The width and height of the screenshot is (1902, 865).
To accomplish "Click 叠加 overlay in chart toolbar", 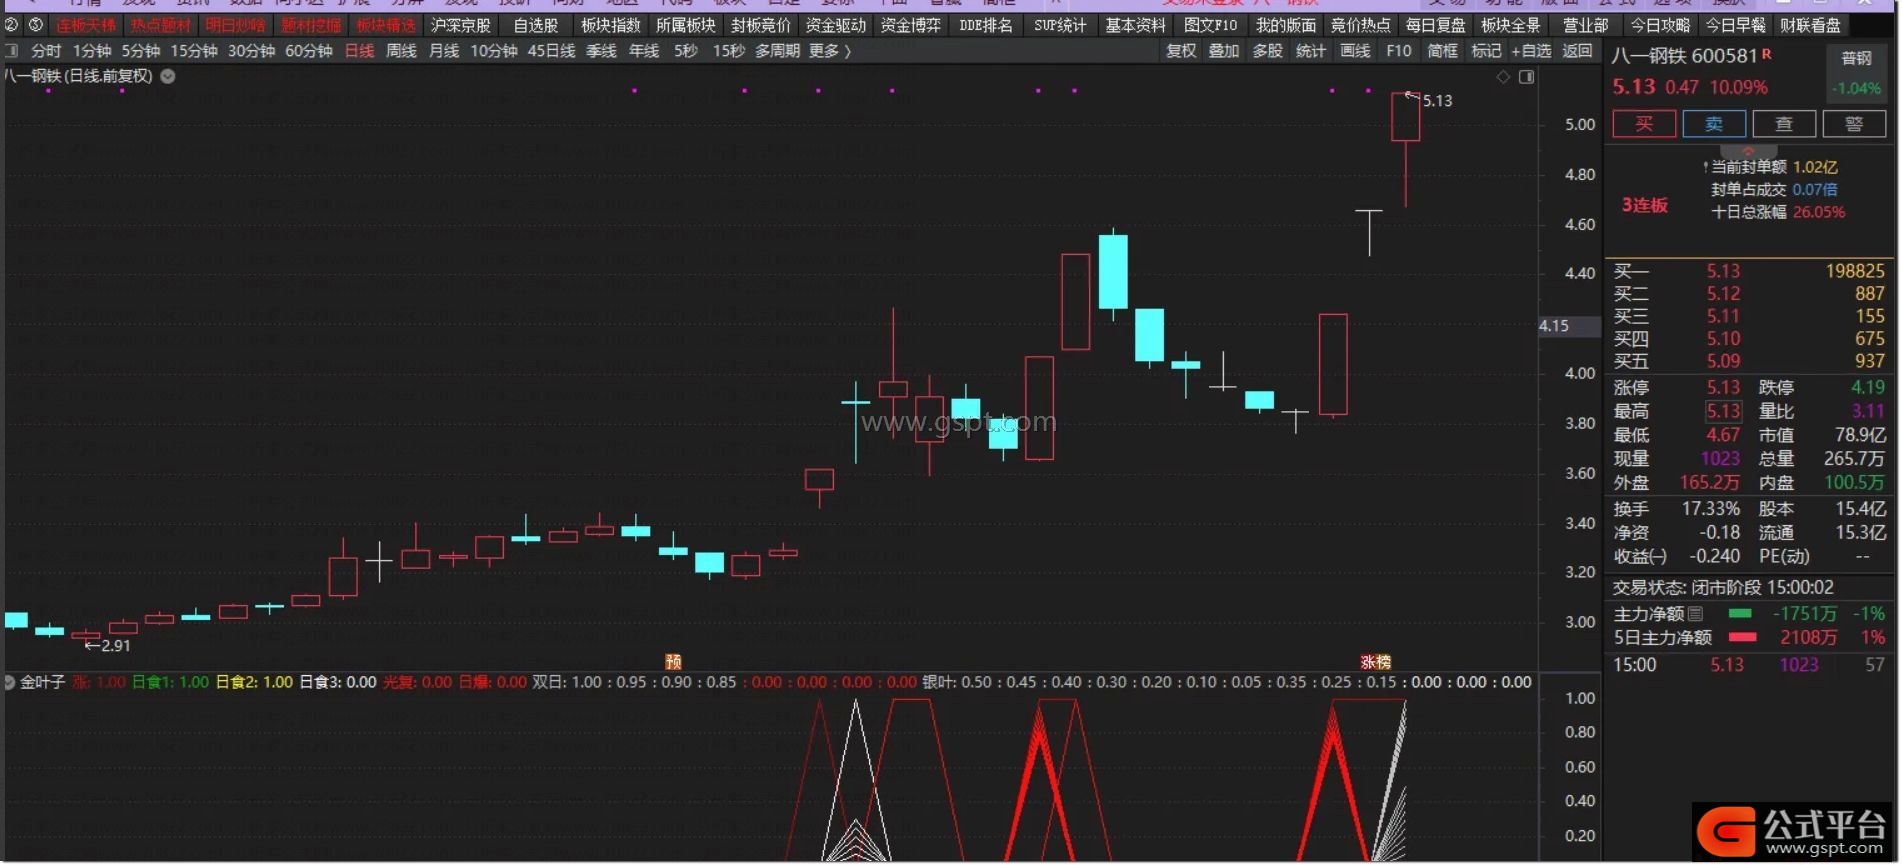I will [x=1224, y=51].
